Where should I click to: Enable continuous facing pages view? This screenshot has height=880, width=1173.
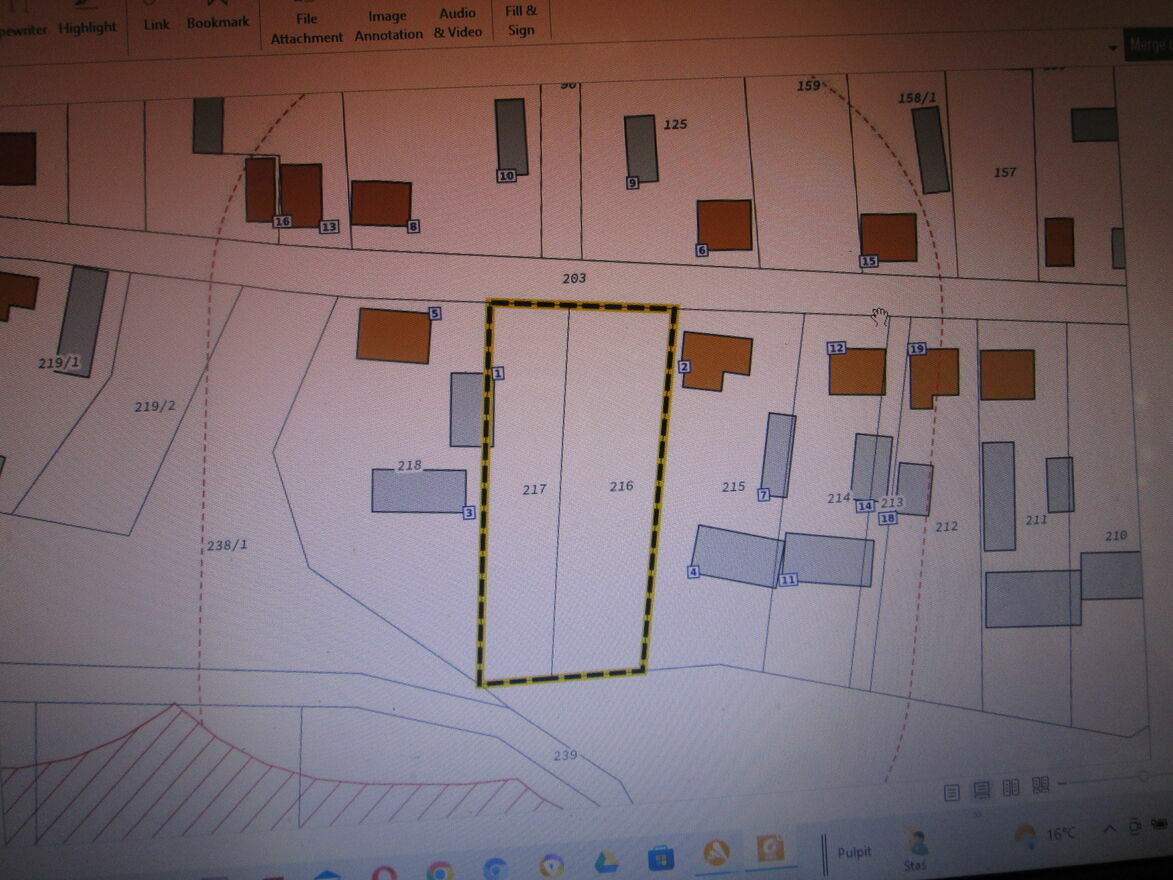(x=1040, y=784)
